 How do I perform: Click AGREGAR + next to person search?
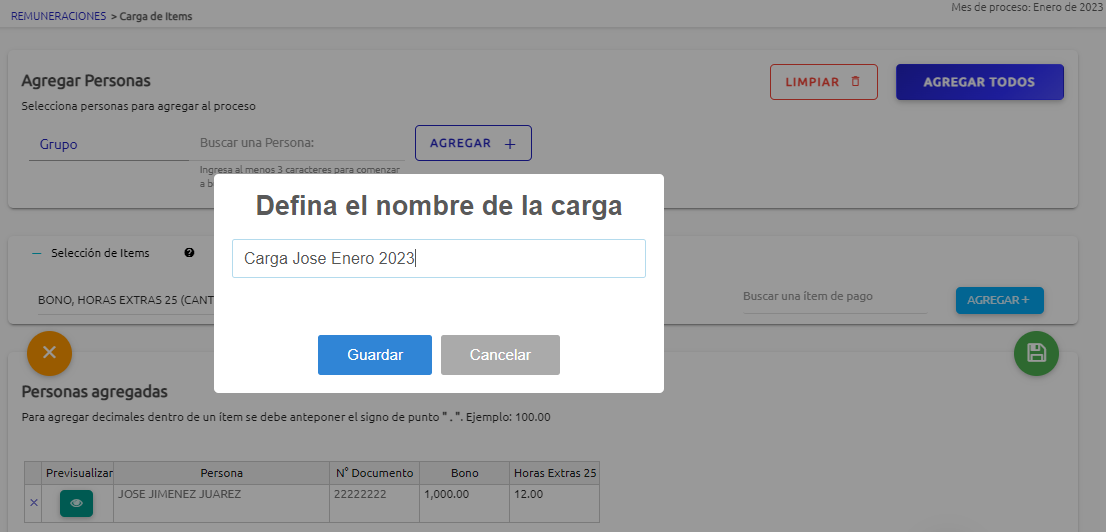473,143
